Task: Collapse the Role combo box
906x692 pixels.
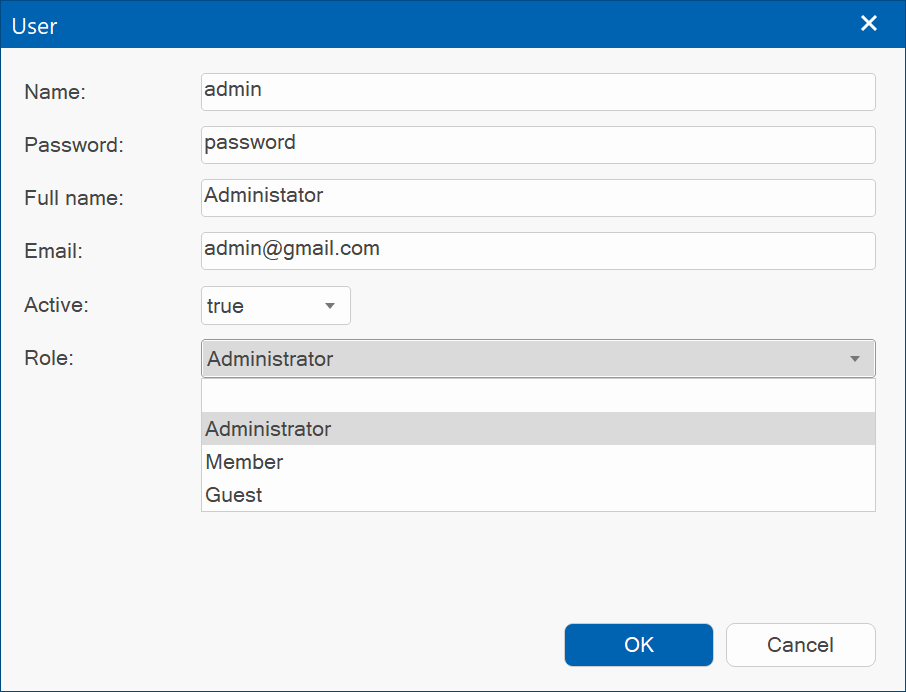Action: point(538,359)
